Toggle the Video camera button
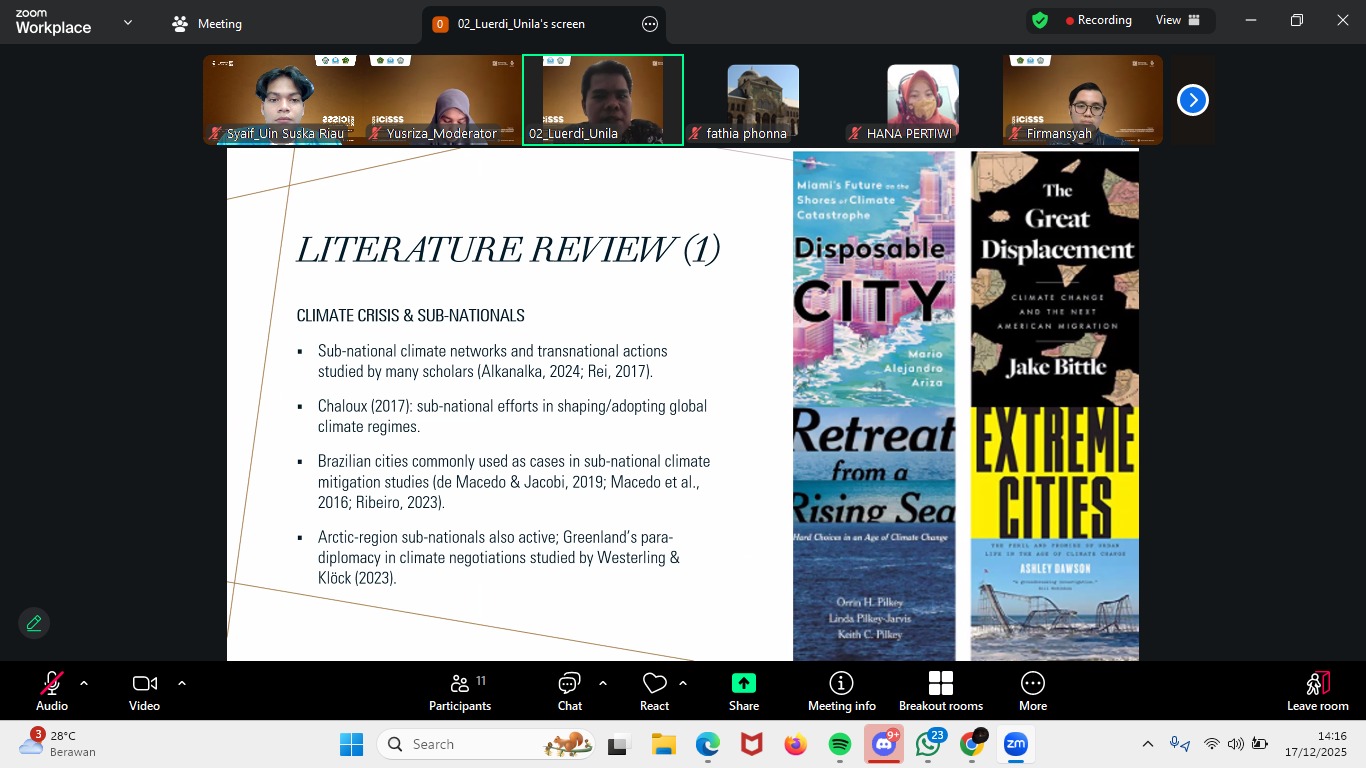The image size is (1366, 768). tap(144, 691)
